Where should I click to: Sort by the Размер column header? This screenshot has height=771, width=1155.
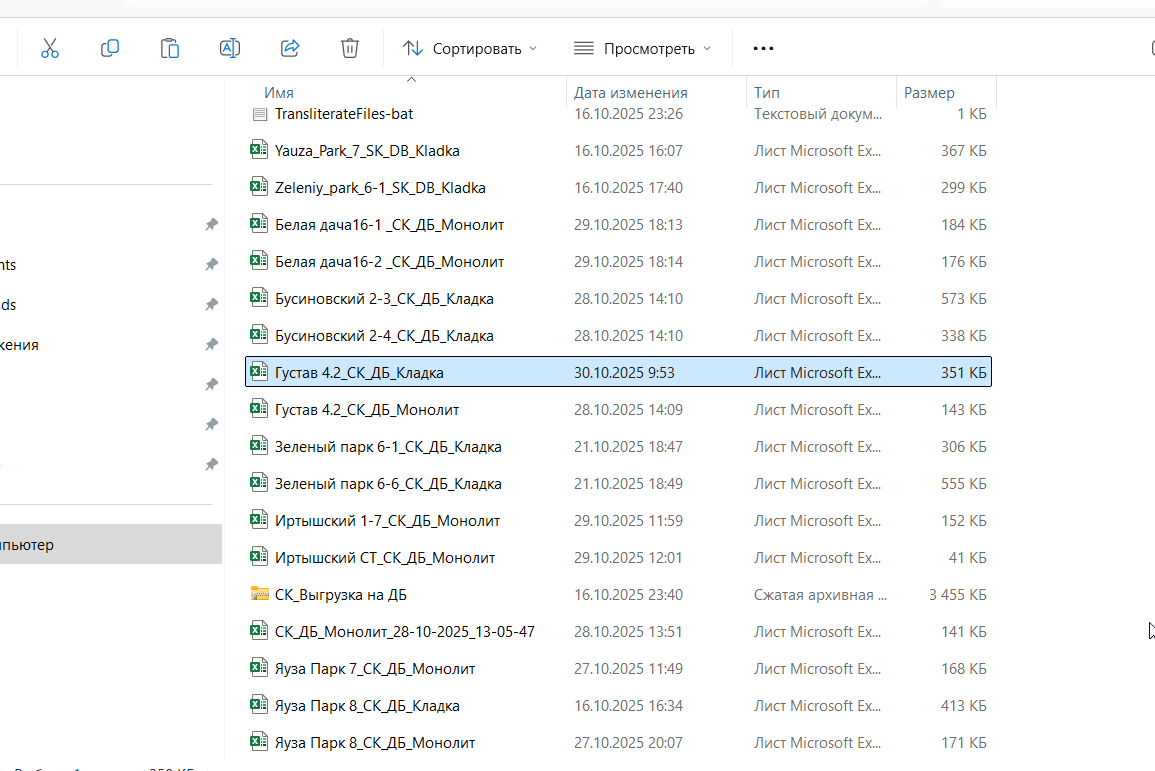[x=930, y=93]
